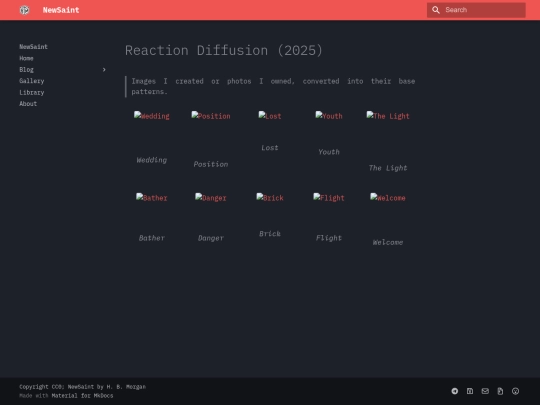Navigate to the About page

(x=28, y=104)
